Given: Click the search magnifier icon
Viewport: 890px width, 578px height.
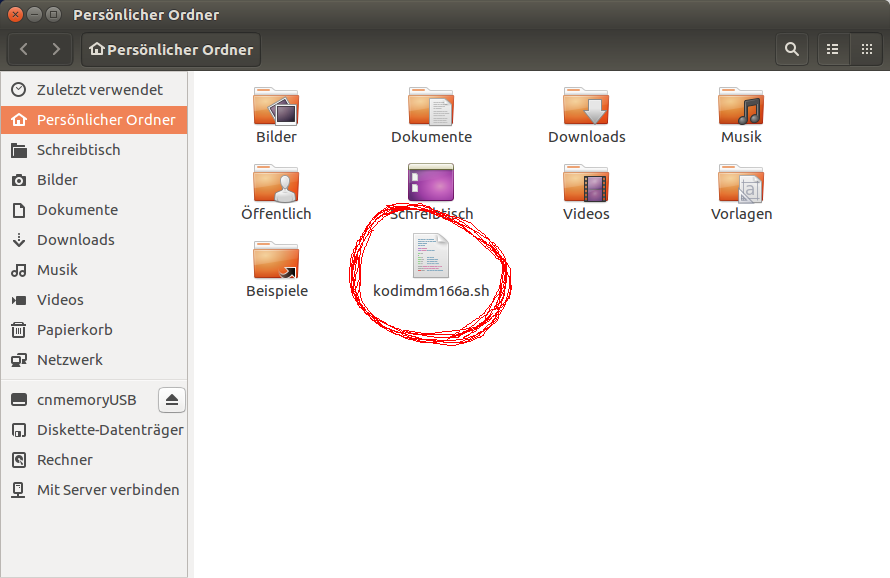Looking at the screenshot, I should tap(792, 49).
